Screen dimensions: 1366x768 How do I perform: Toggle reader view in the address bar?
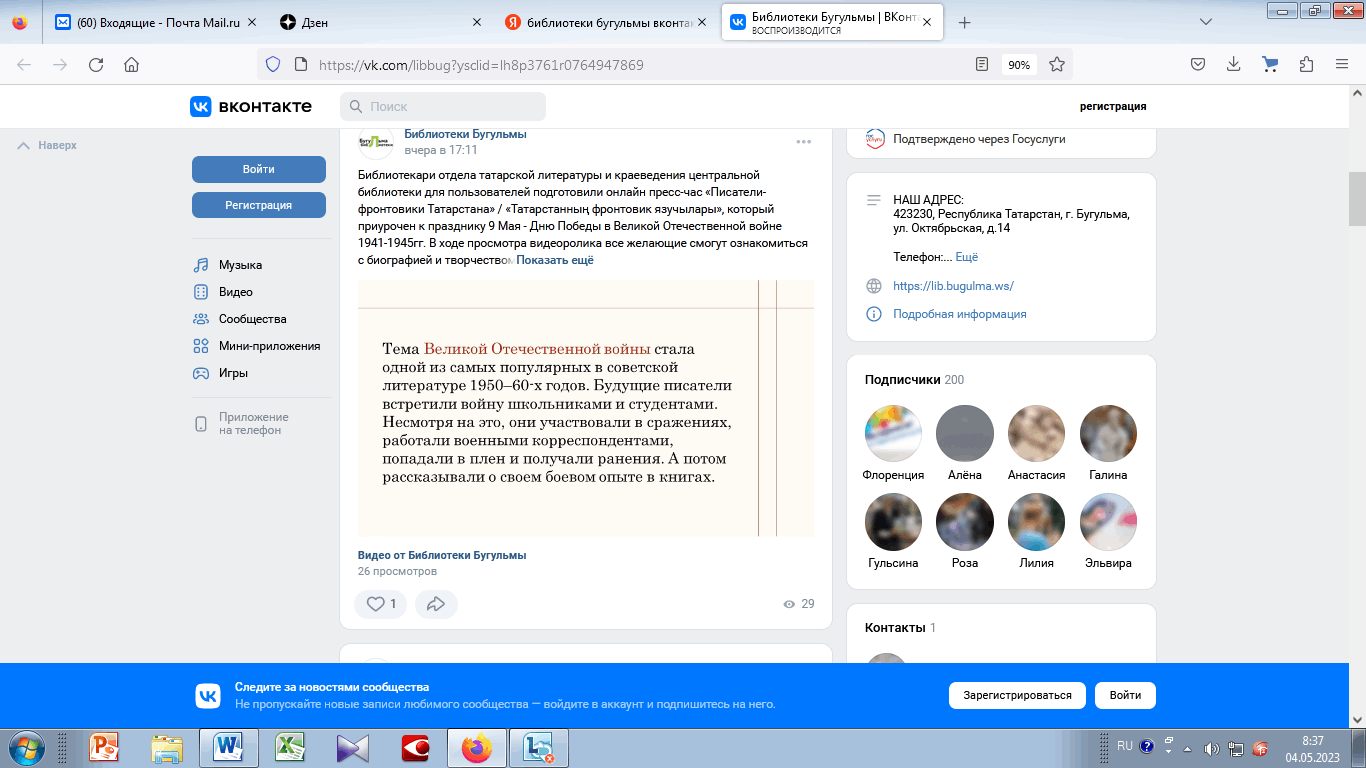click(x=982, y=65)
